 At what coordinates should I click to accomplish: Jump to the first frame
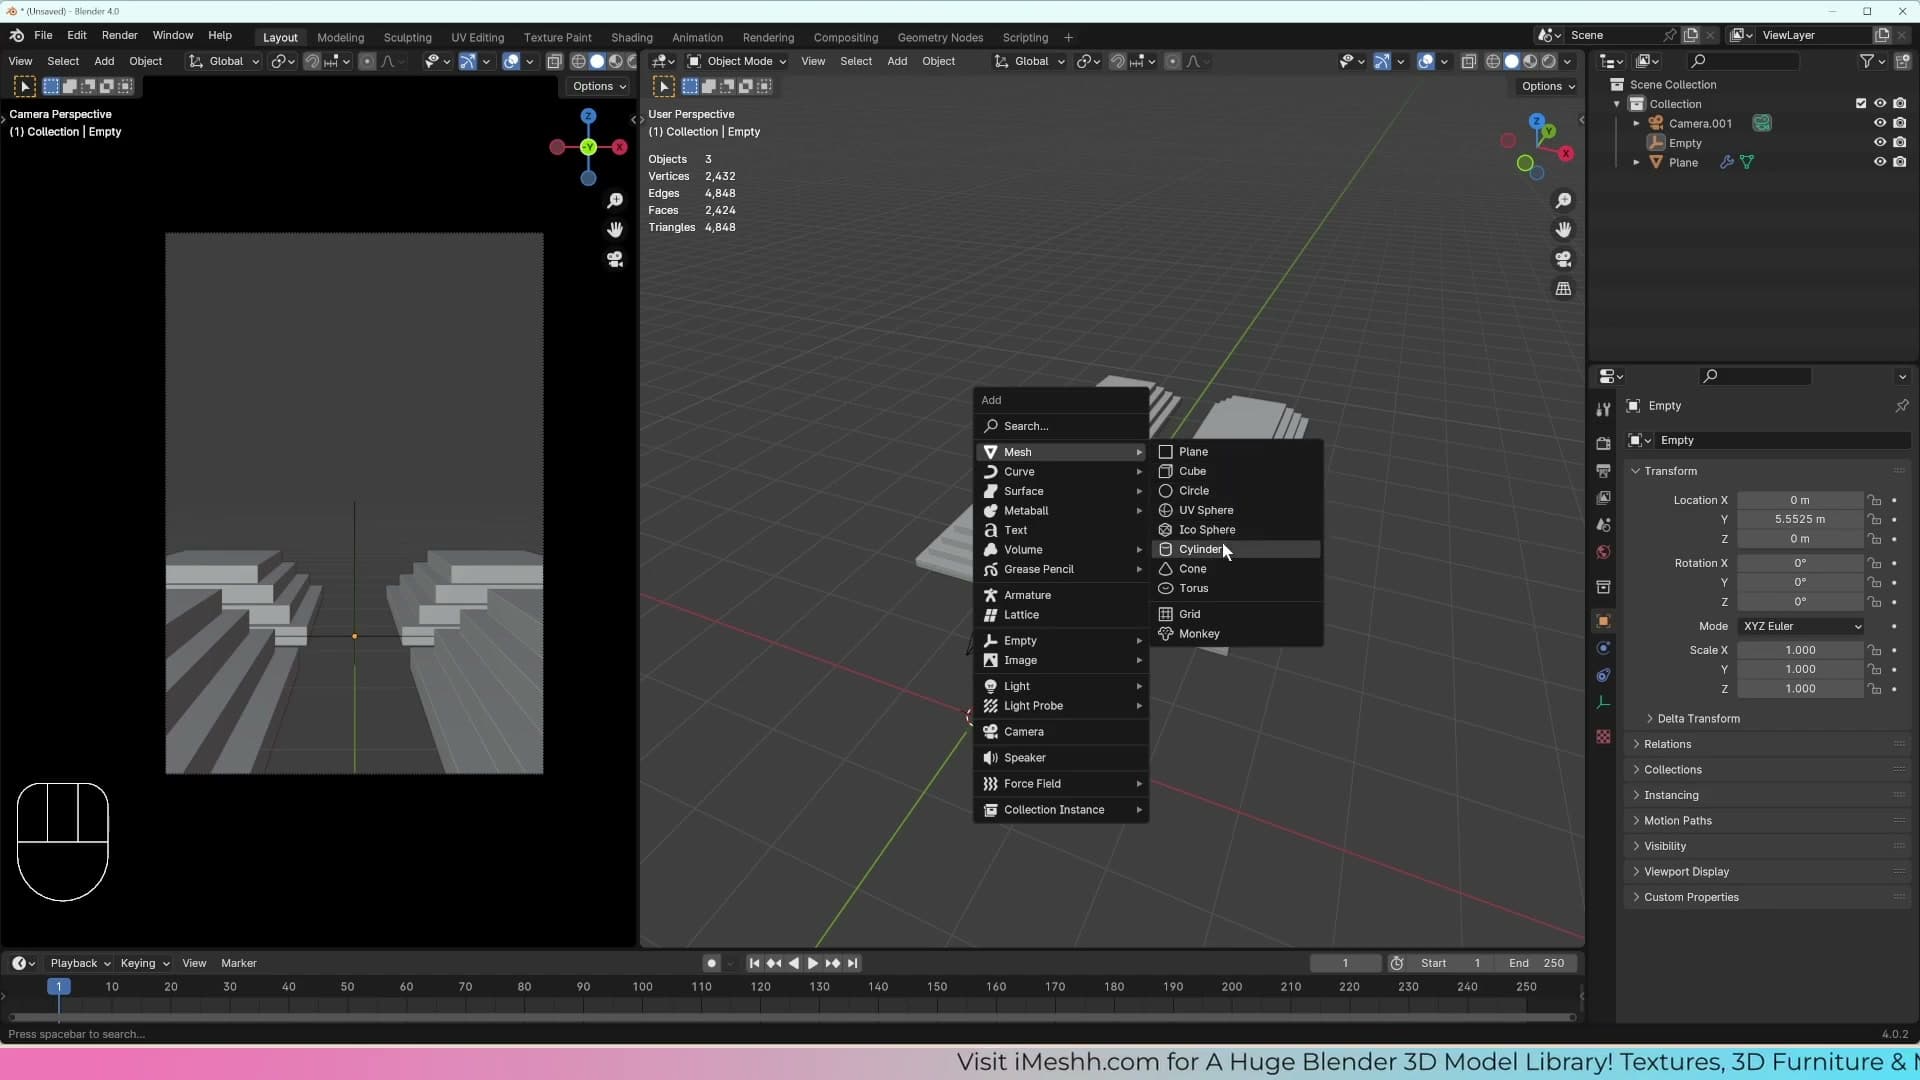pyautogui.click(x=754, y=963)
